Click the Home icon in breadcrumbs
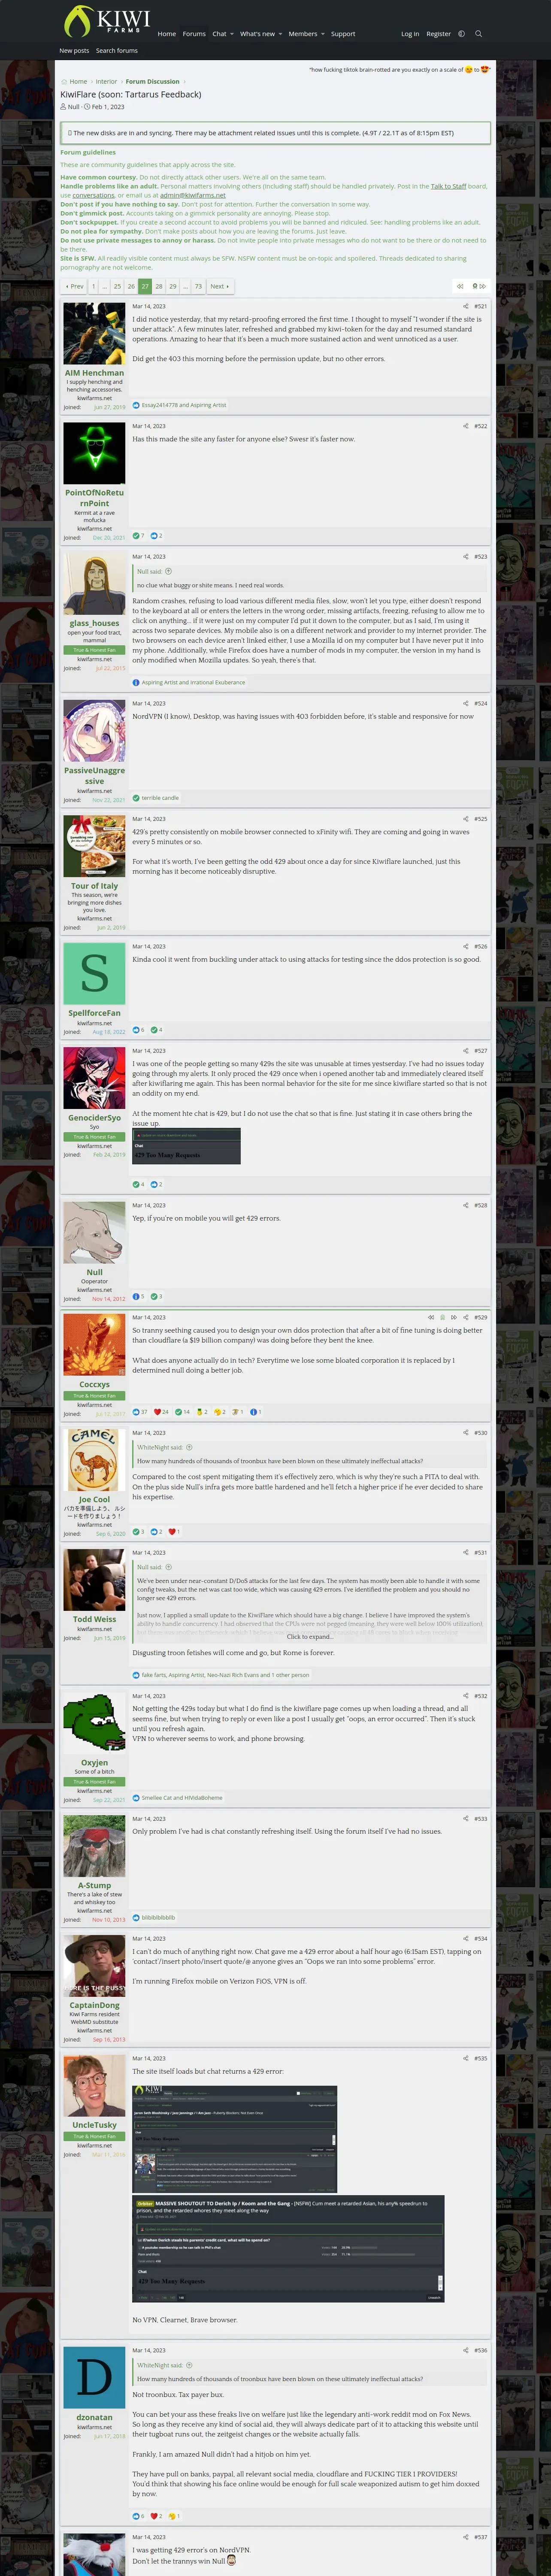Screen dimensions: 551x2576 64,82
